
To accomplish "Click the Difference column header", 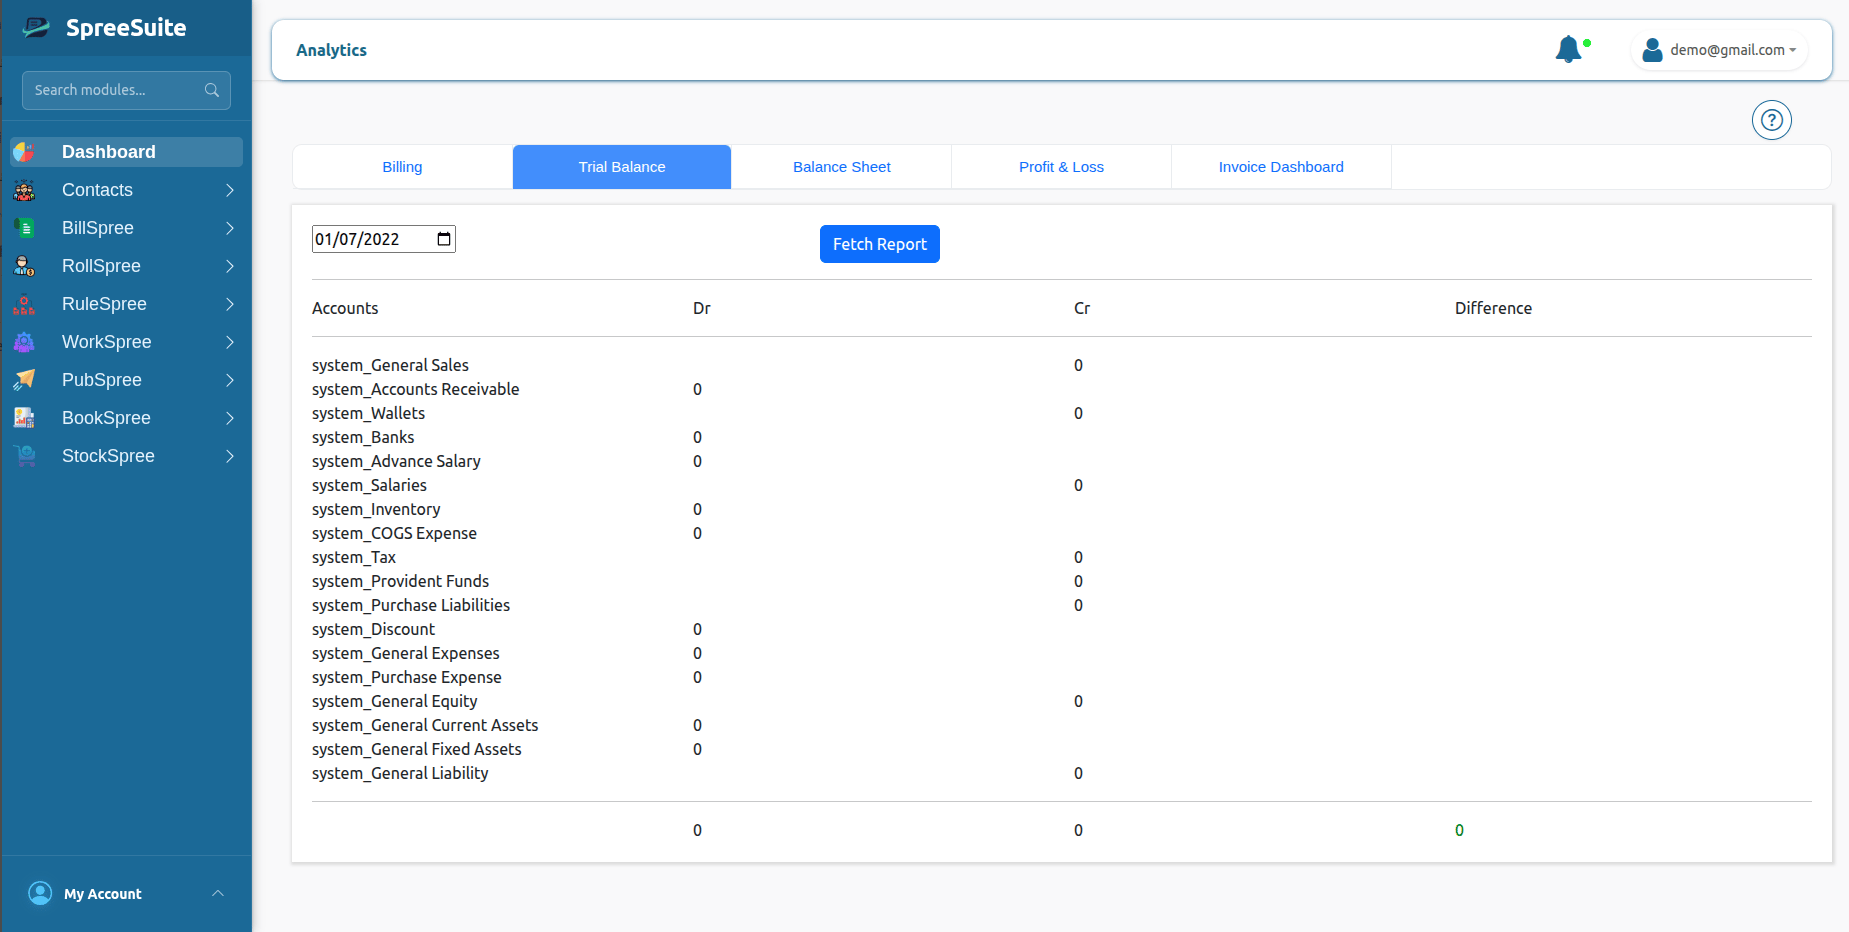I will [1493, 308].
